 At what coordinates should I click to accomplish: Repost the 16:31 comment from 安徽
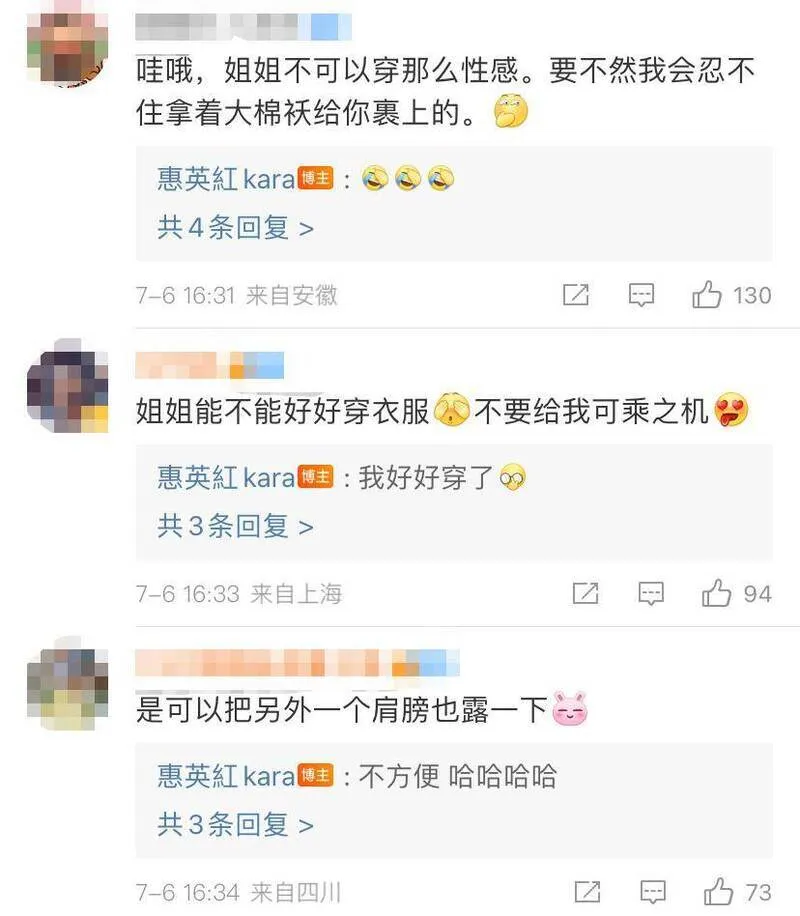click(576, 294)
